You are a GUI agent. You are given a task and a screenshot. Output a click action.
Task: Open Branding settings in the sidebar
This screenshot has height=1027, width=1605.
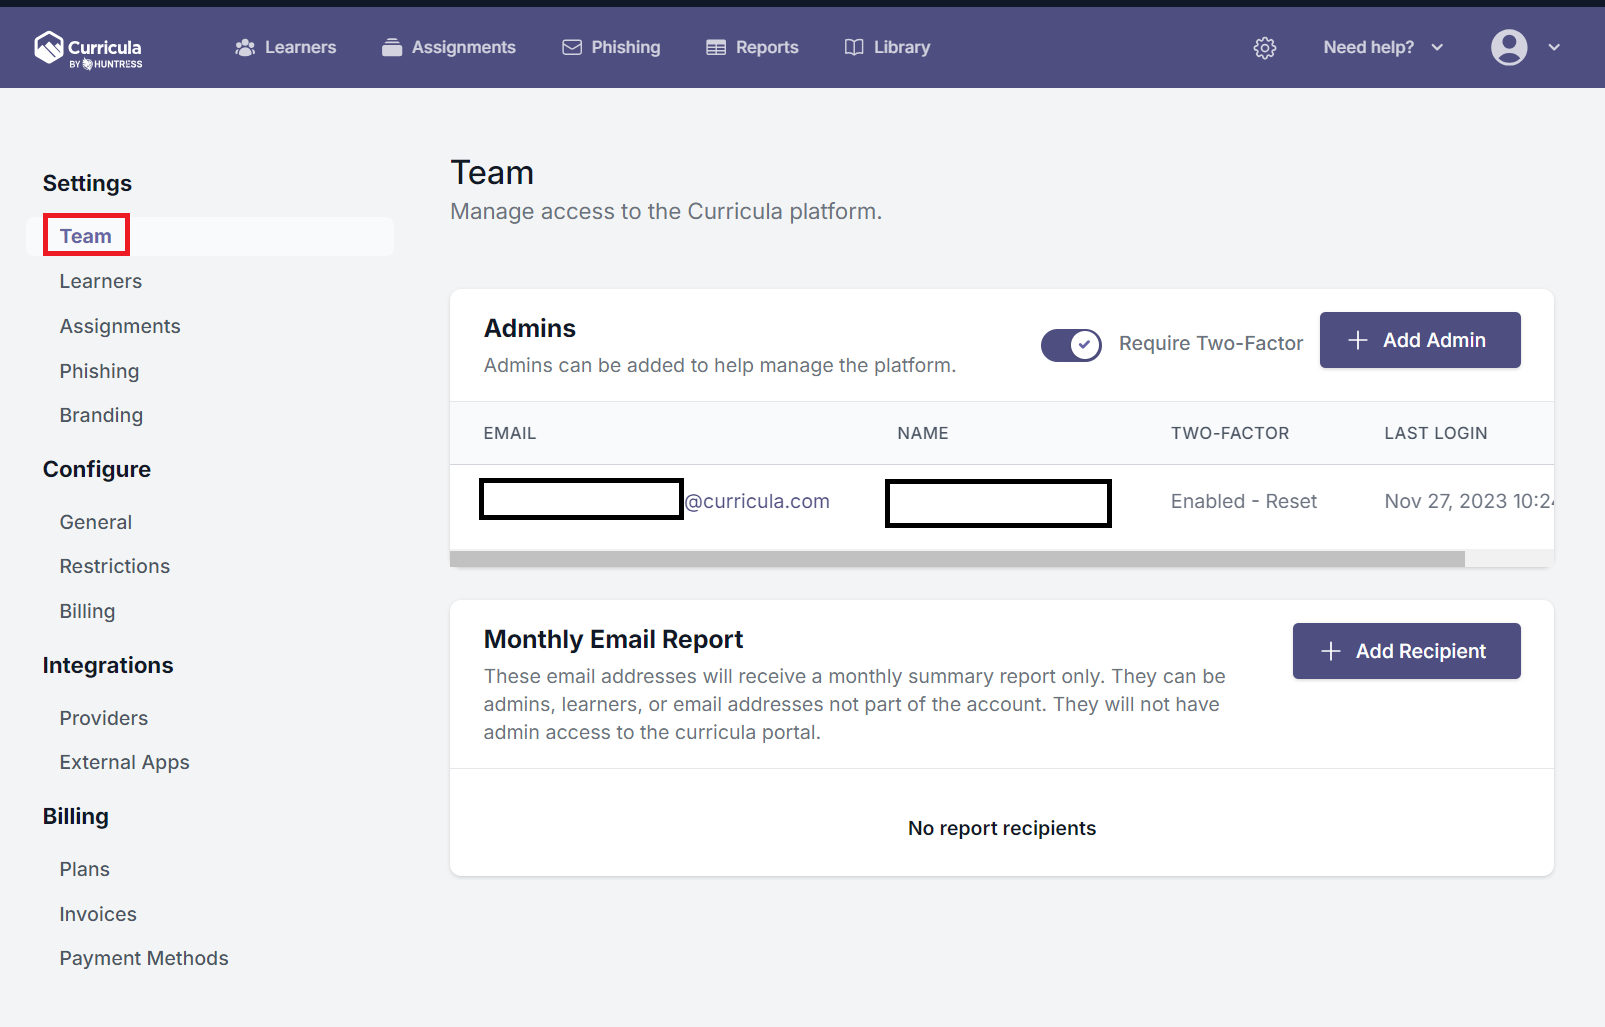(101, 415)
